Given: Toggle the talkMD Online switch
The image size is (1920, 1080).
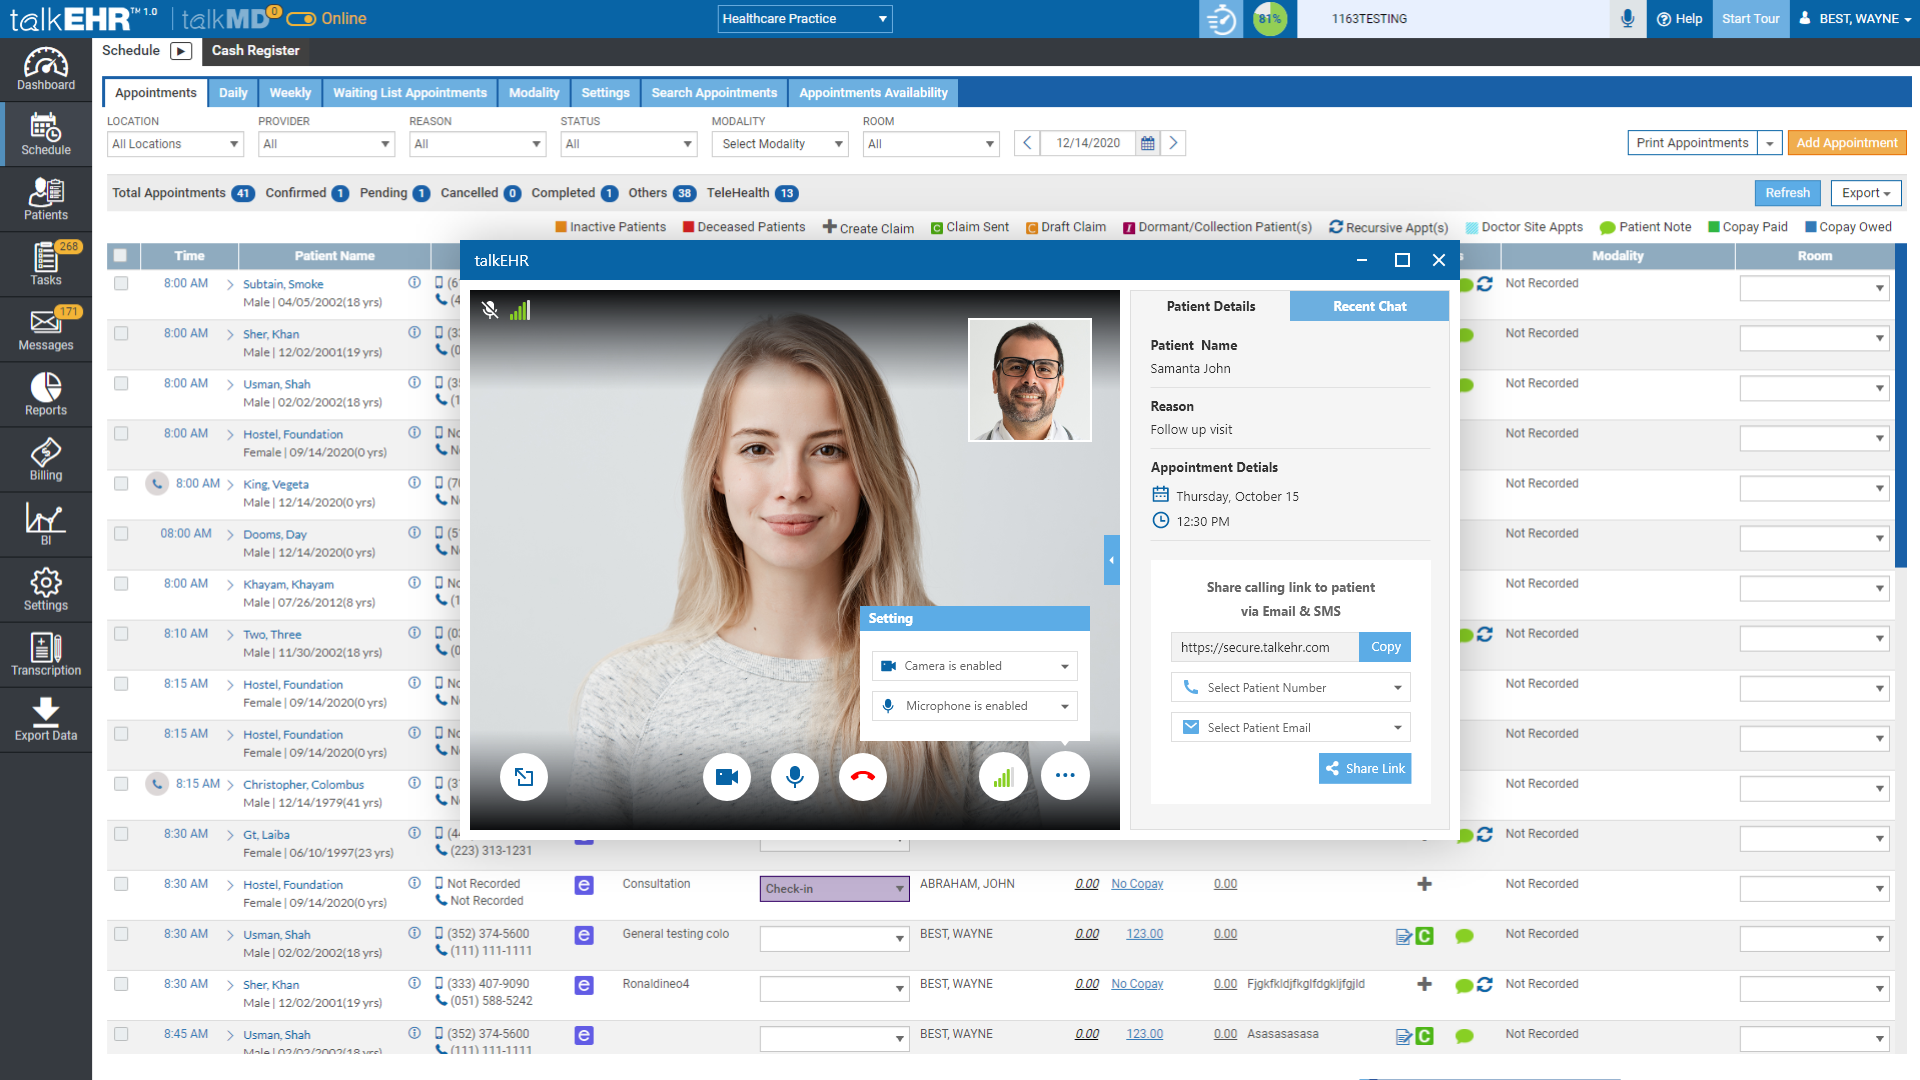Looking at the screenshot, I should [301, 19].
